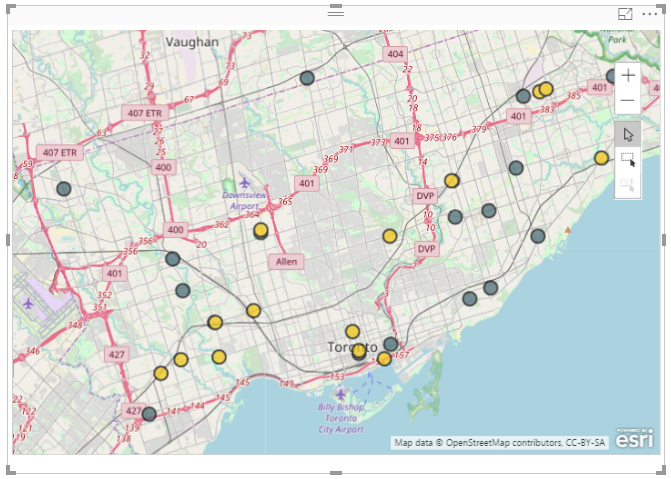671x479 pixels.
Task: Click the visual's right-edge sizing handle
Action: 664,240
